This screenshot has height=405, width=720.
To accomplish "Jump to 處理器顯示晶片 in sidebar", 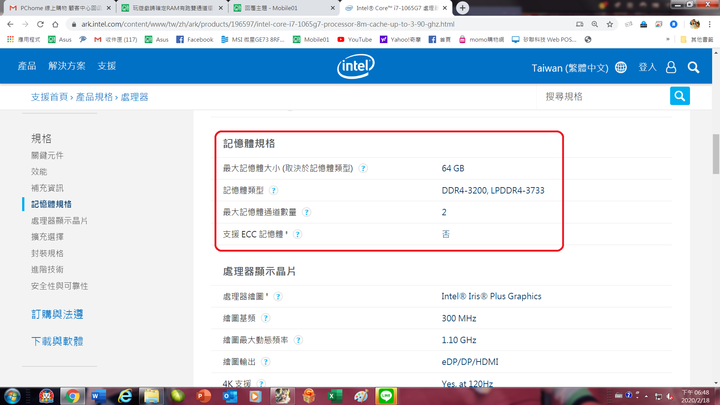I will (59, 220).
